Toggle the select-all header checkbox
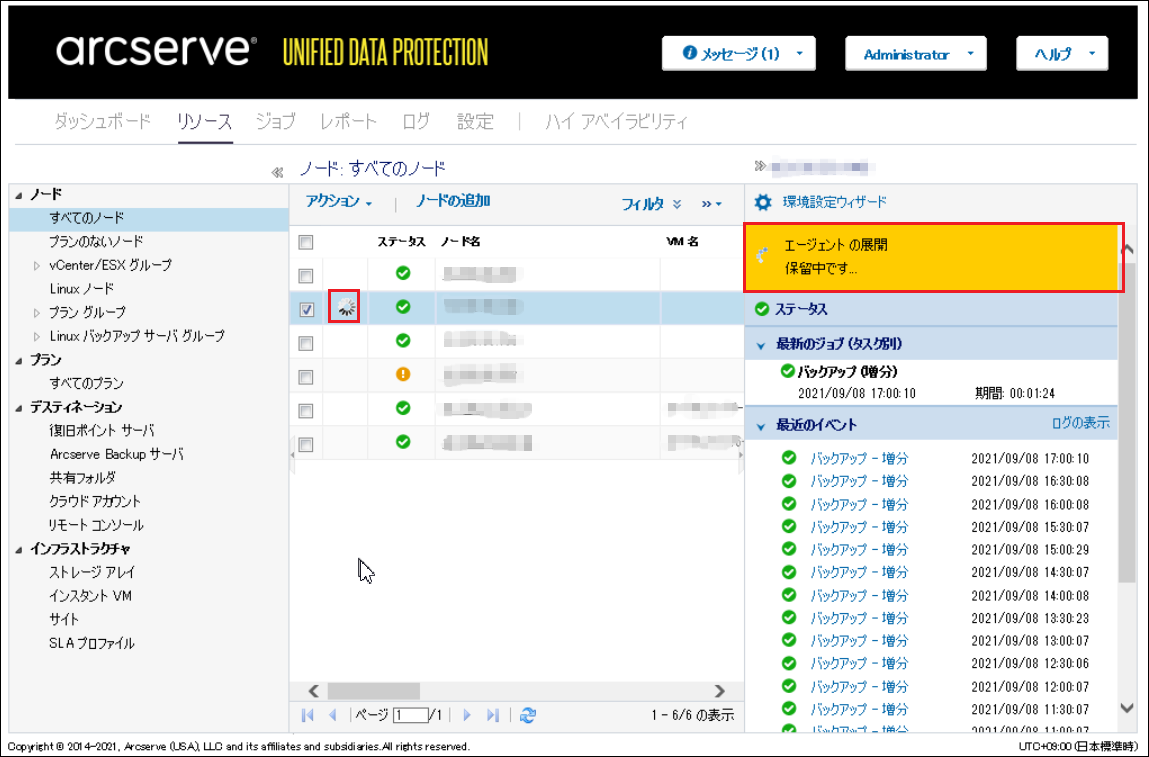Image resolution: width=1149 pixels, height=757 pixels. click(x=306, y=242)
